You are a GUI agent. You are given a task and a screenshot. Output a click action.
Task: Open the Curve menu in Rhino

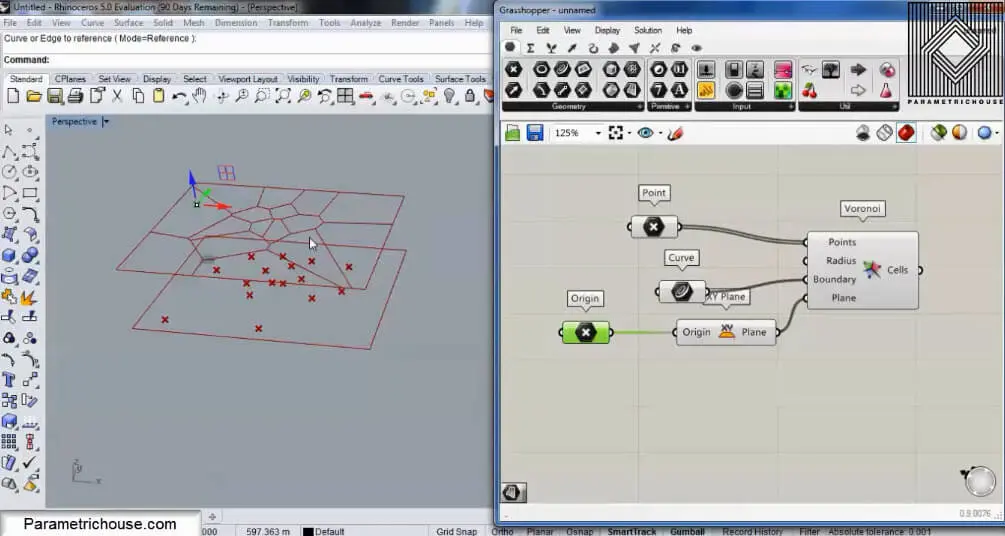point(92,22)
